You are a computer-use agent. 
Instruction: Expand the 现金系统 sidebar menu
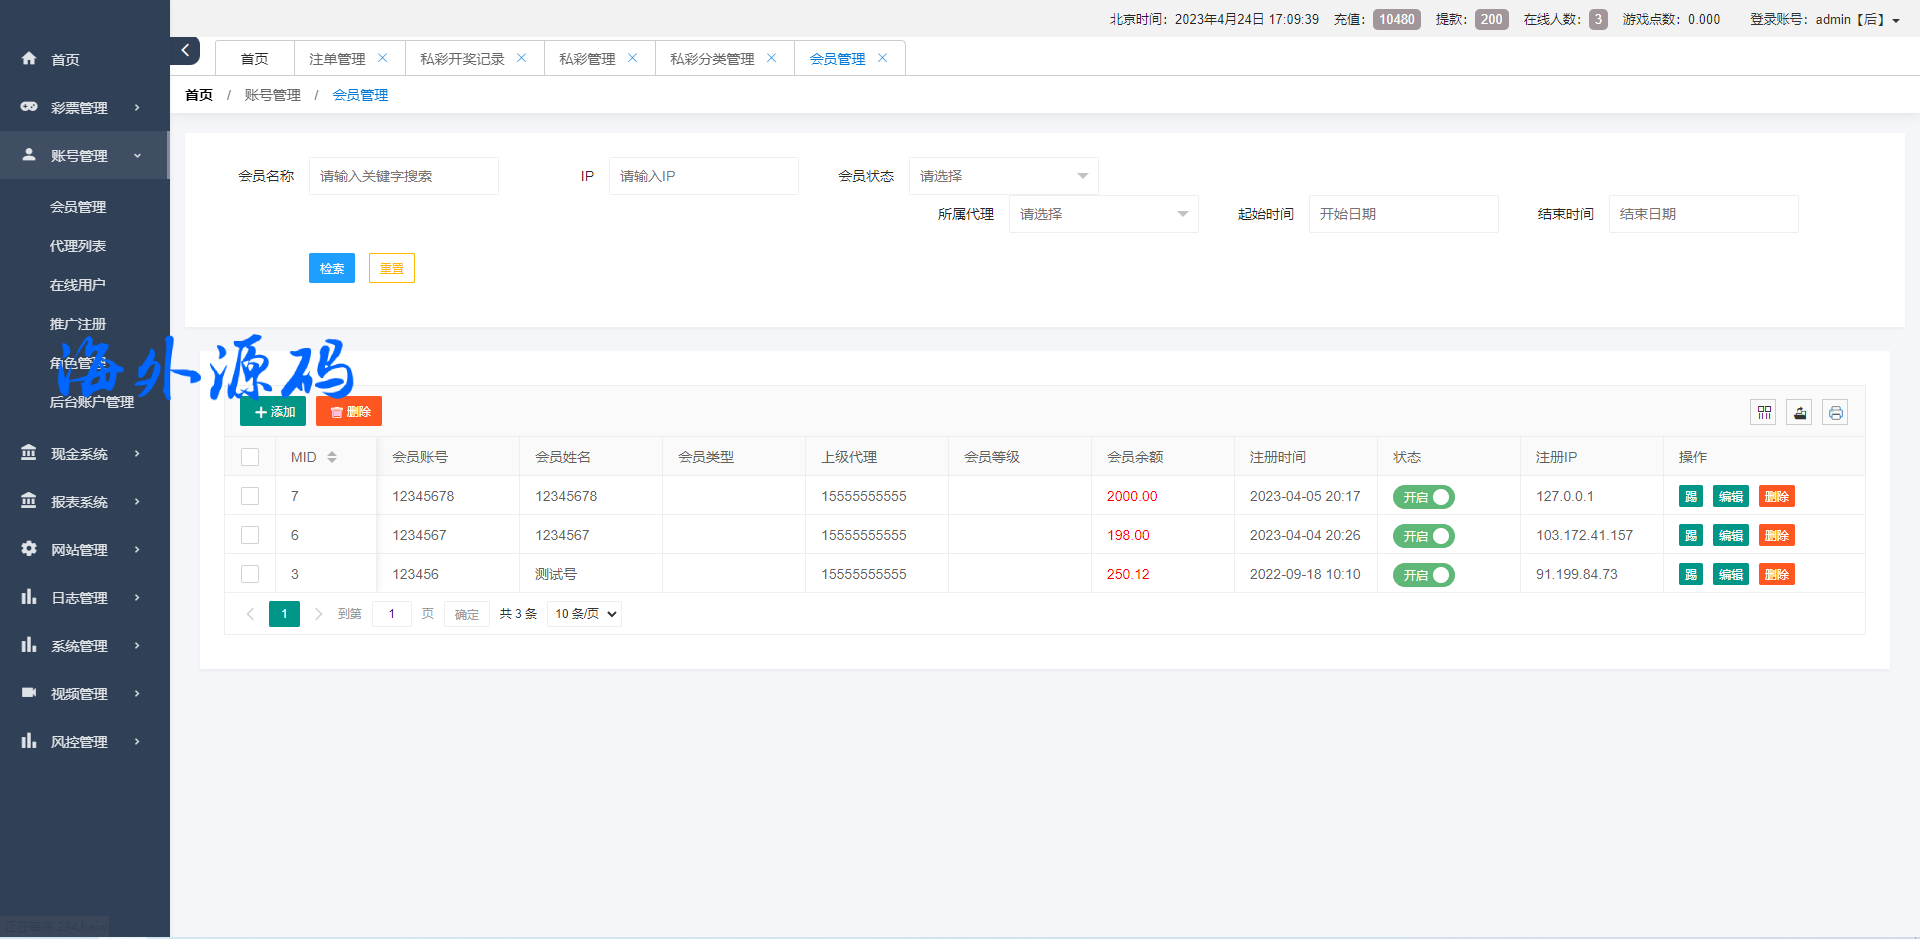(x=80, y=454)
